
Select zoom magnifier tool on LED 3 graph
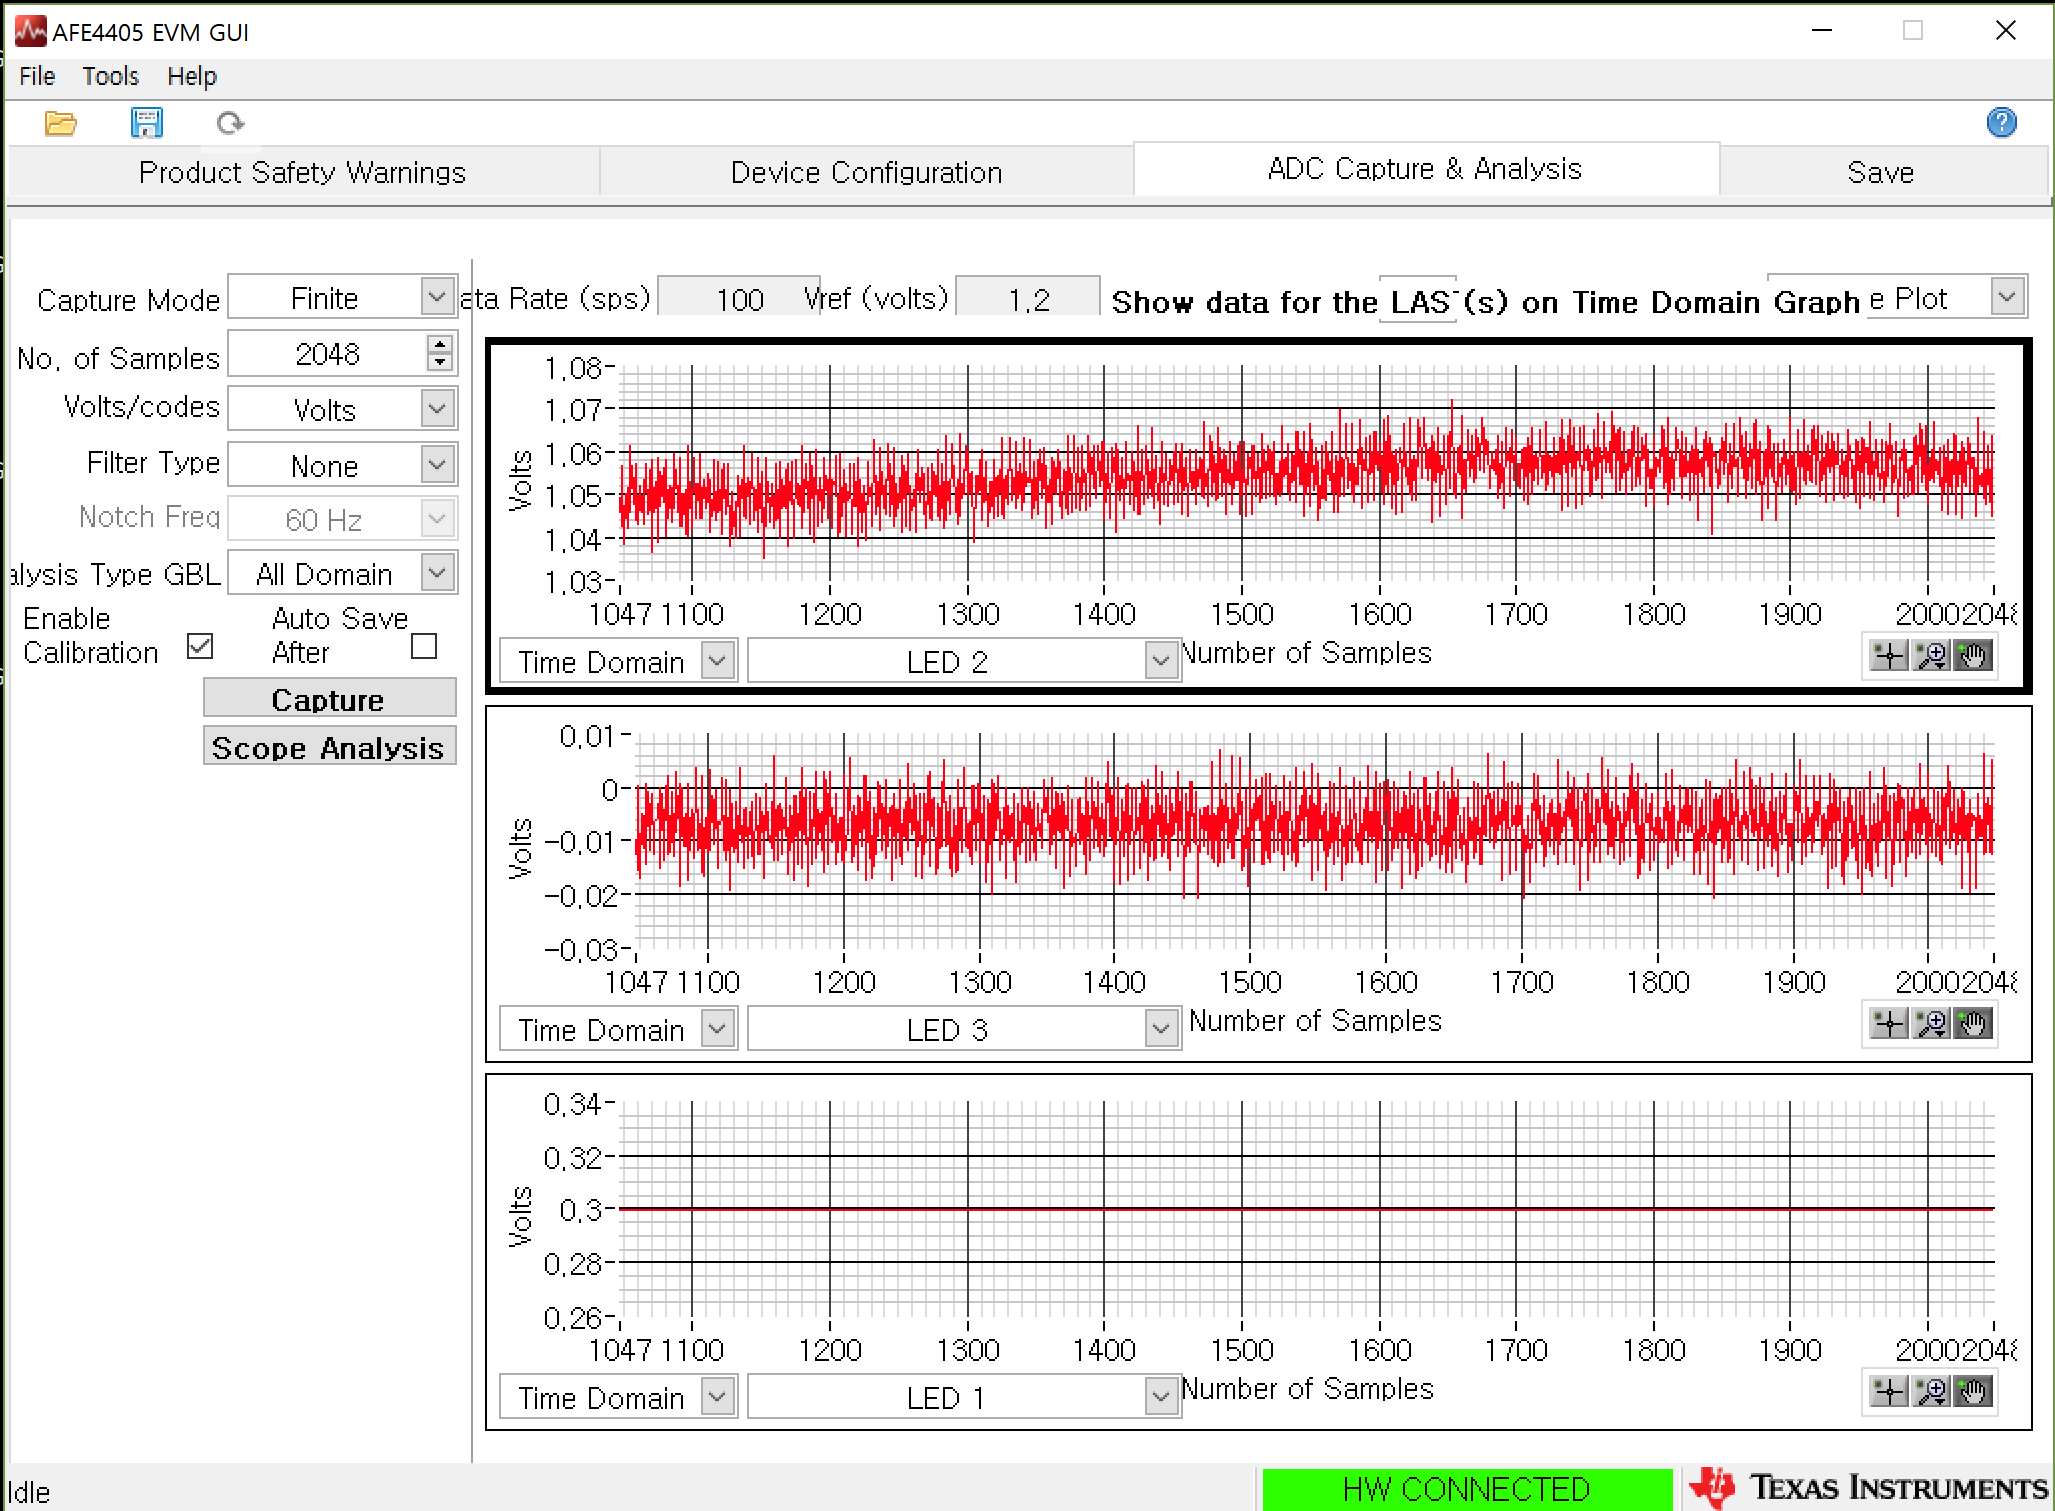[x=1931, y=1024]
